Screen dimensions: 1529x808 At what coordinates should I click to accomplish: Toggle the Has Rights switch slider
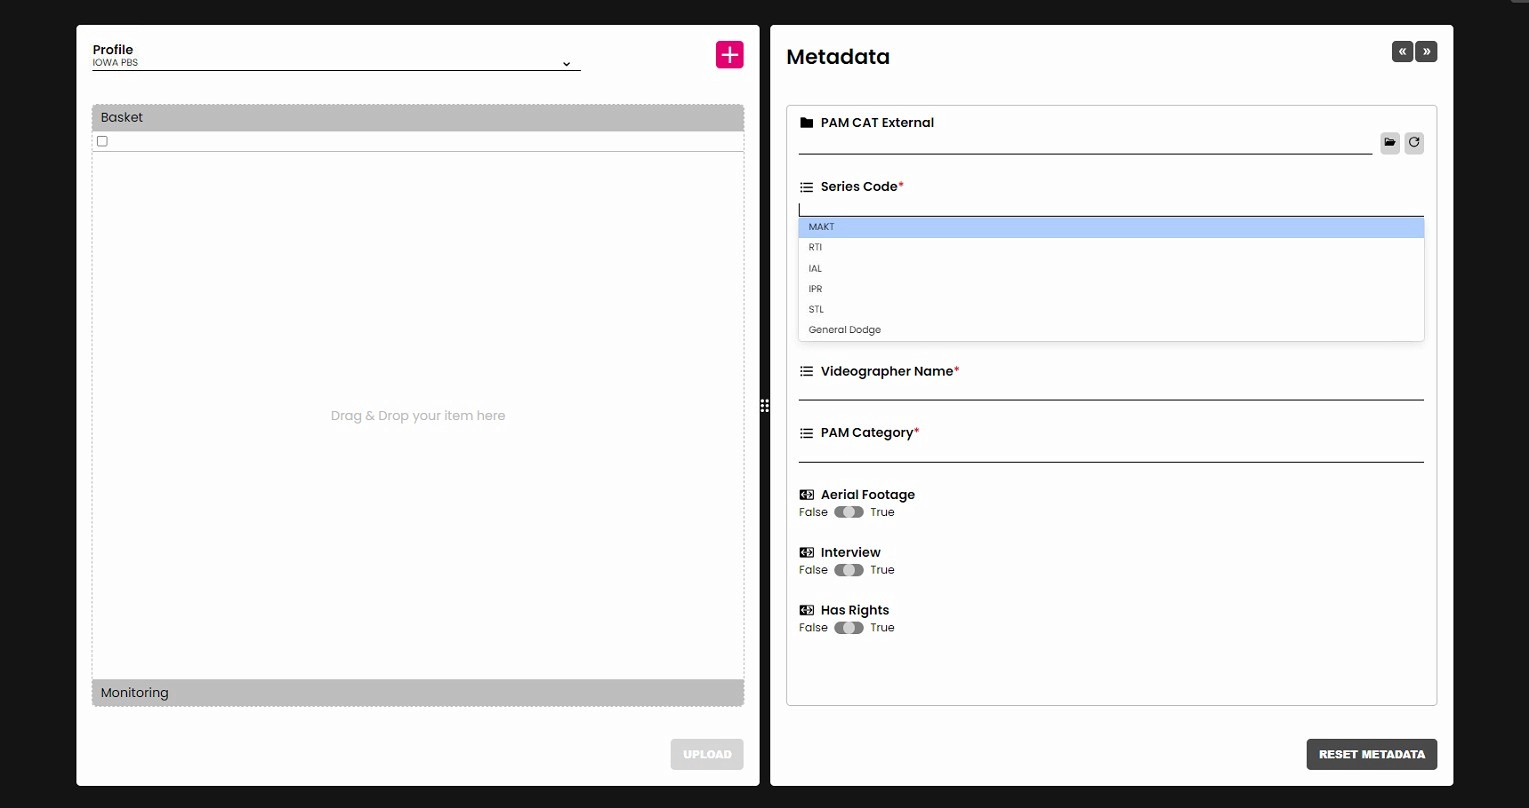(x=849, y=628)
